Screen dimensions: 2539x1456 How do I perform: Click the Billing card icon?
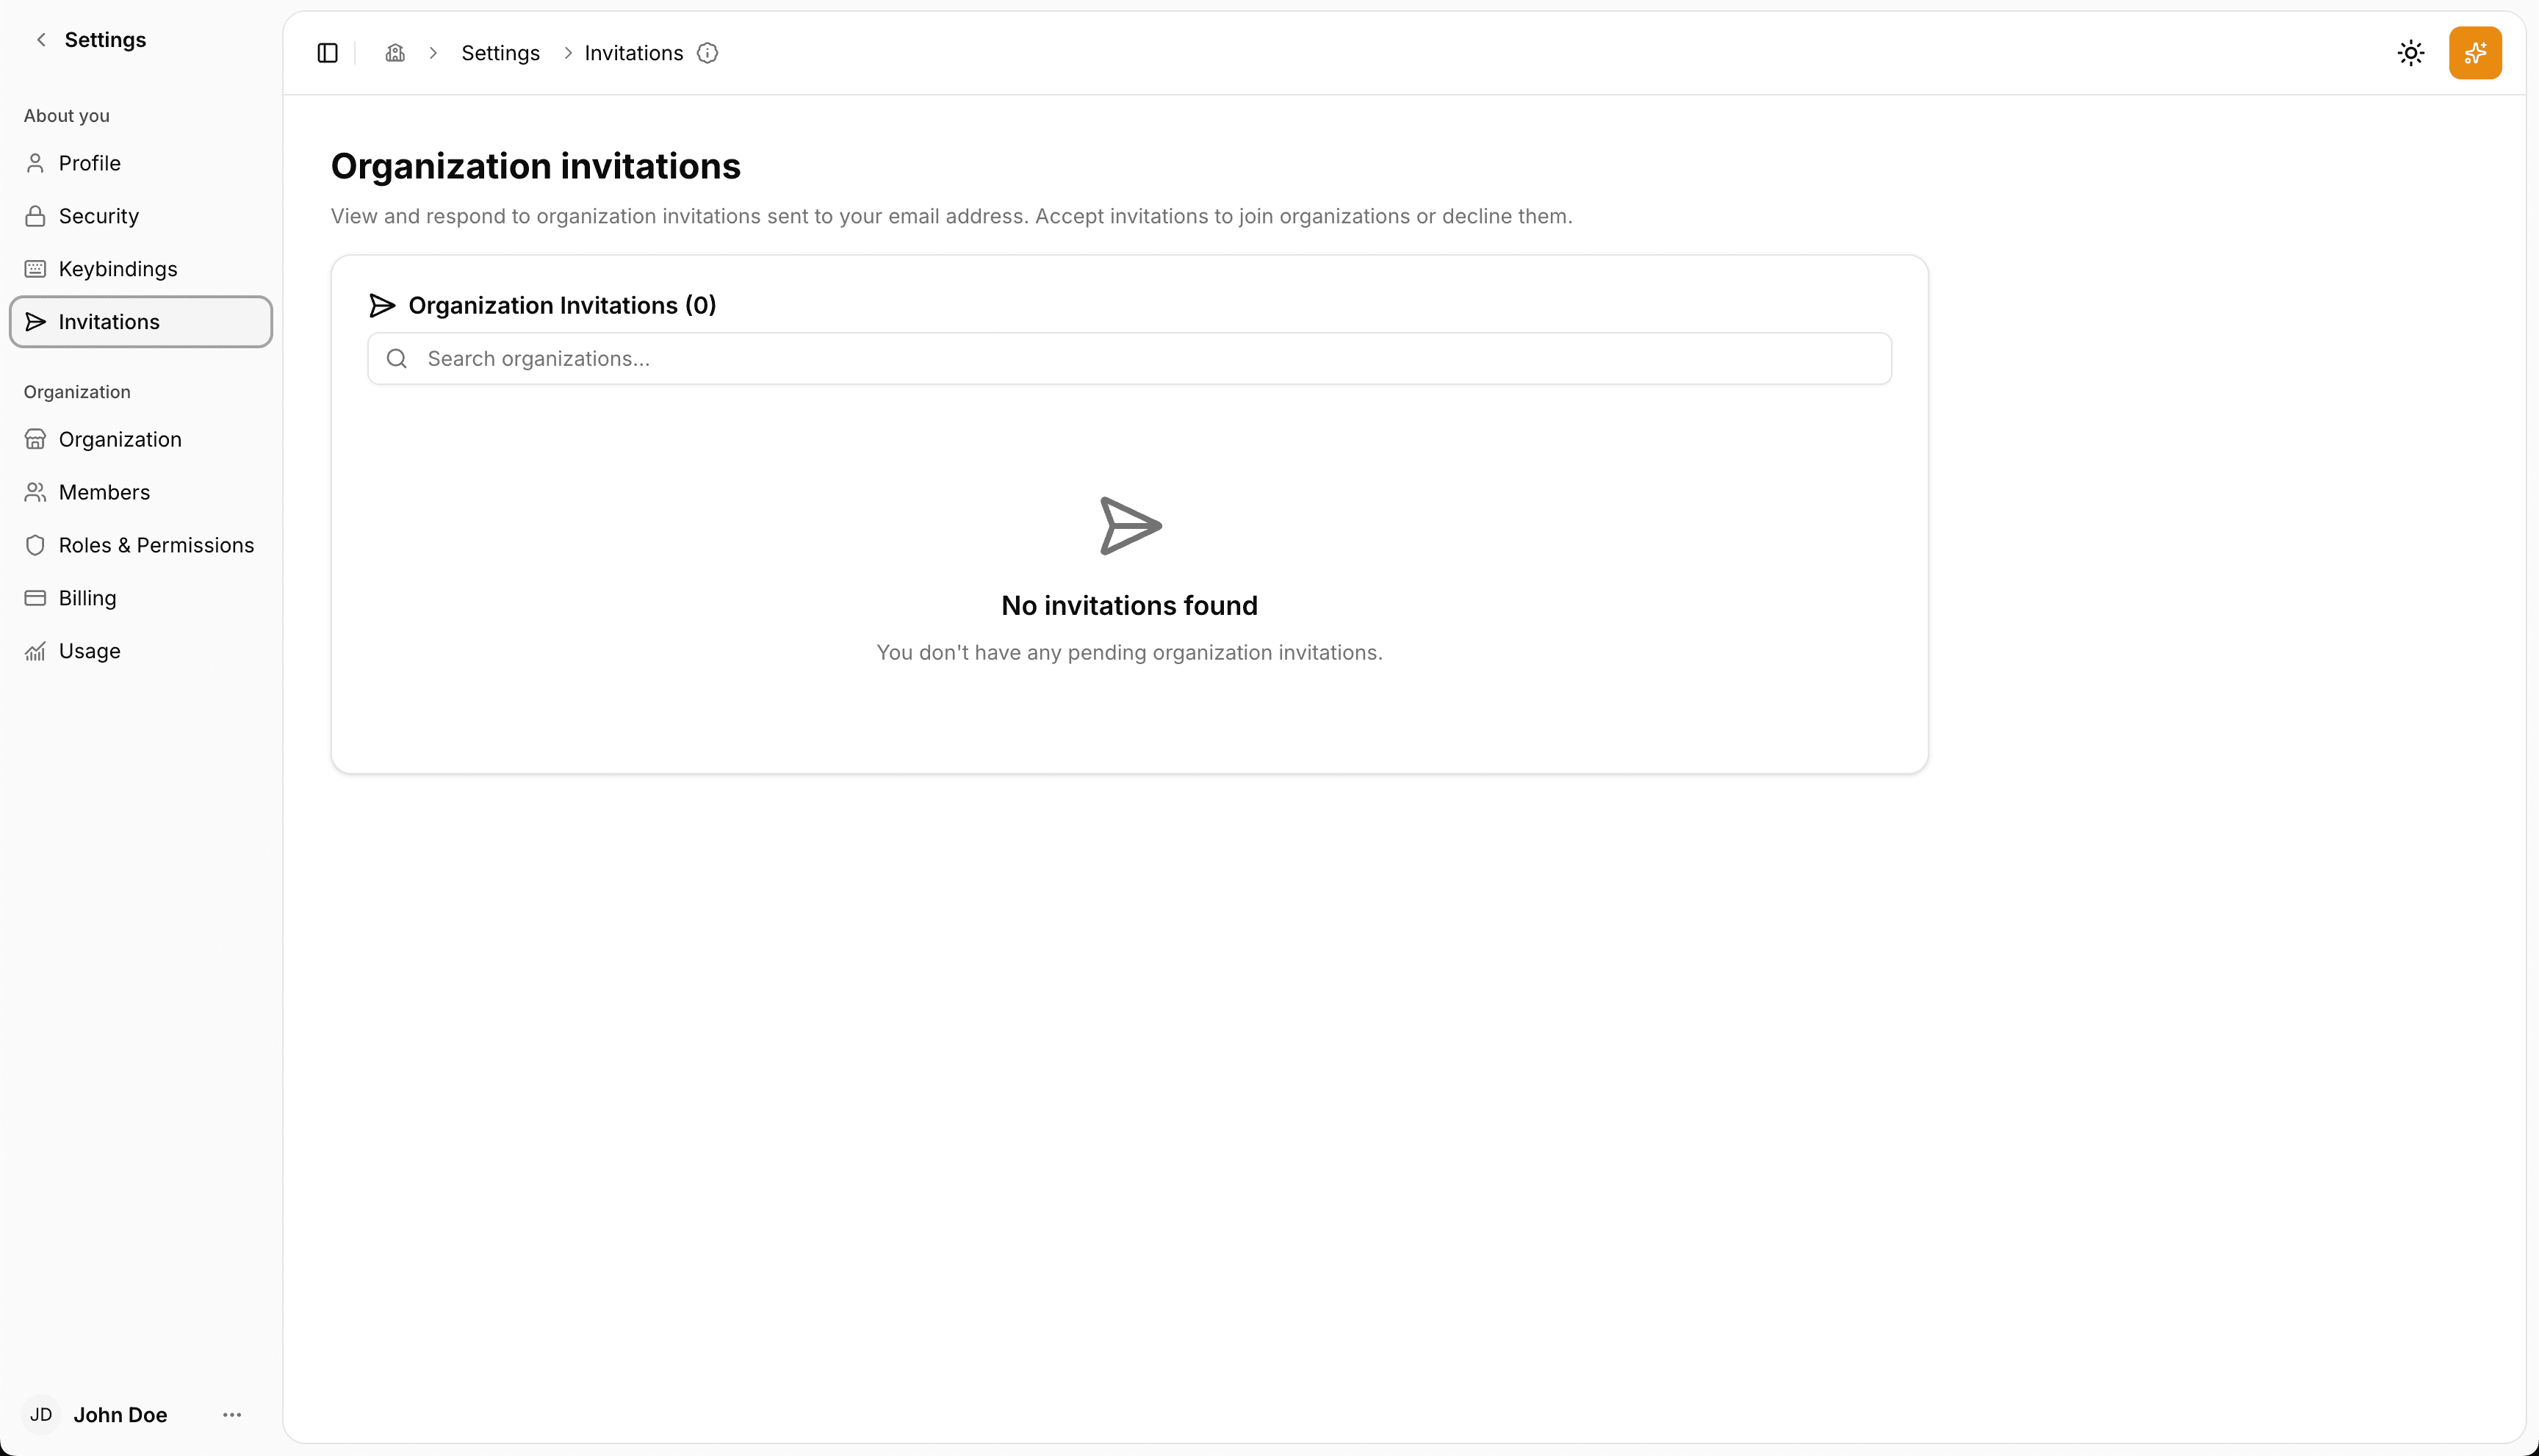pyautogui.click(x=36, y=597)
